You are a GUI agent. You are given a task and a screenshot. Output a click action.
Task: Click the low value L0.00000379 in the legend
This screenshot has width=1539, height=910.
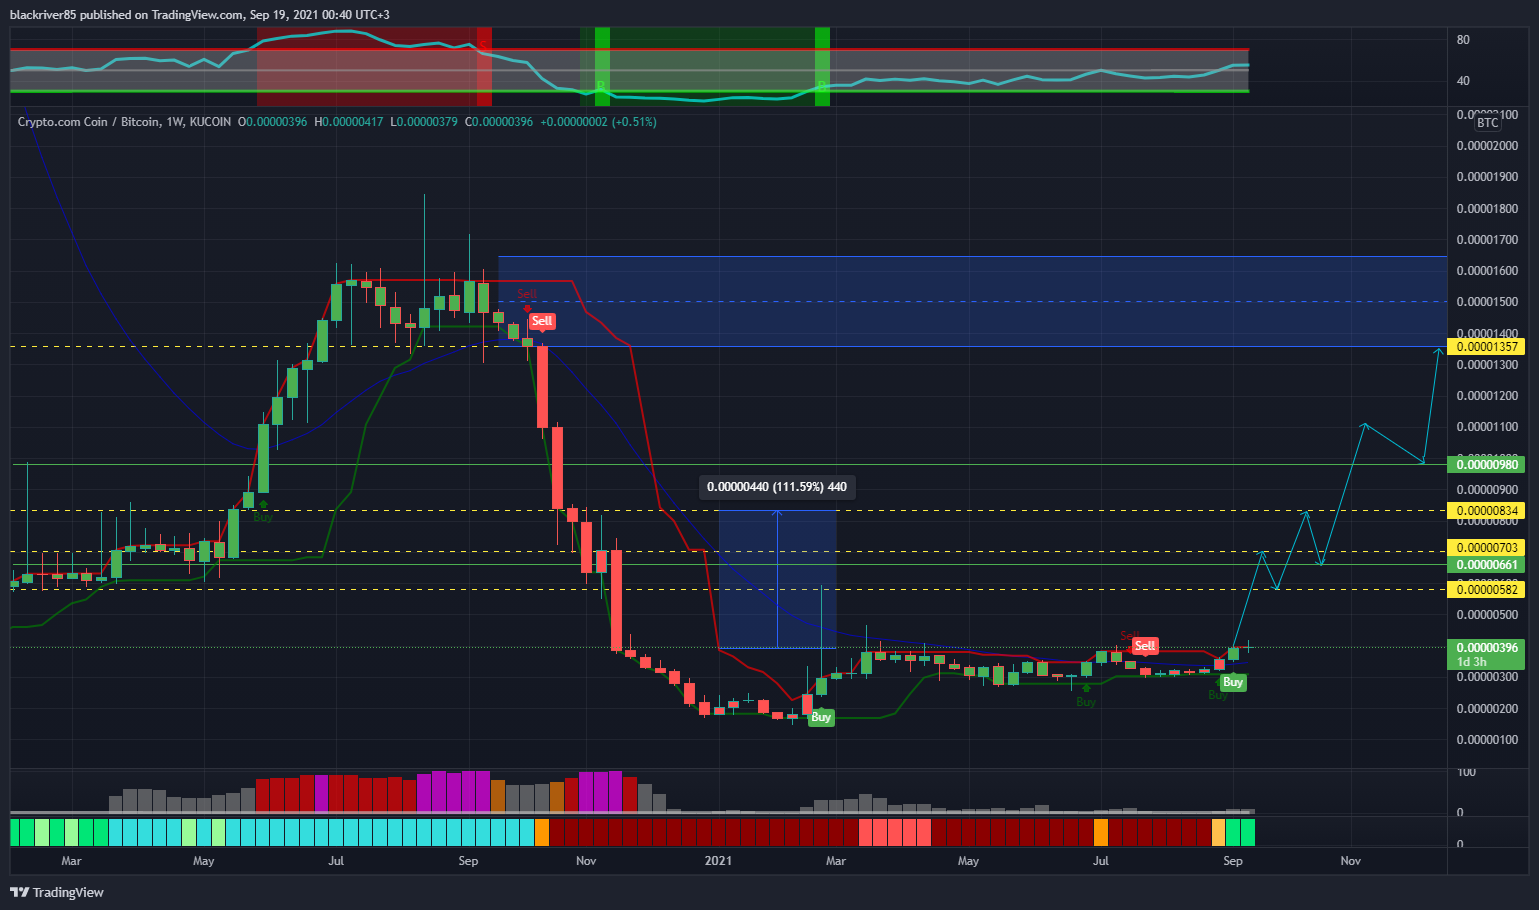424,122
